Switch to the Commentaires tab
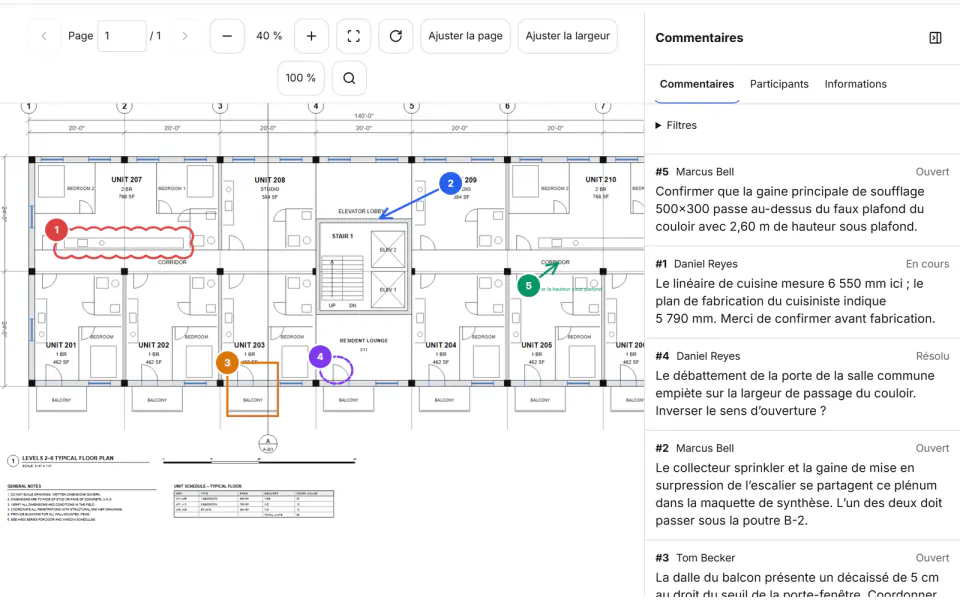Image resolution: width=960 pixels, height=600 pixels. click(x=697, y=84)
